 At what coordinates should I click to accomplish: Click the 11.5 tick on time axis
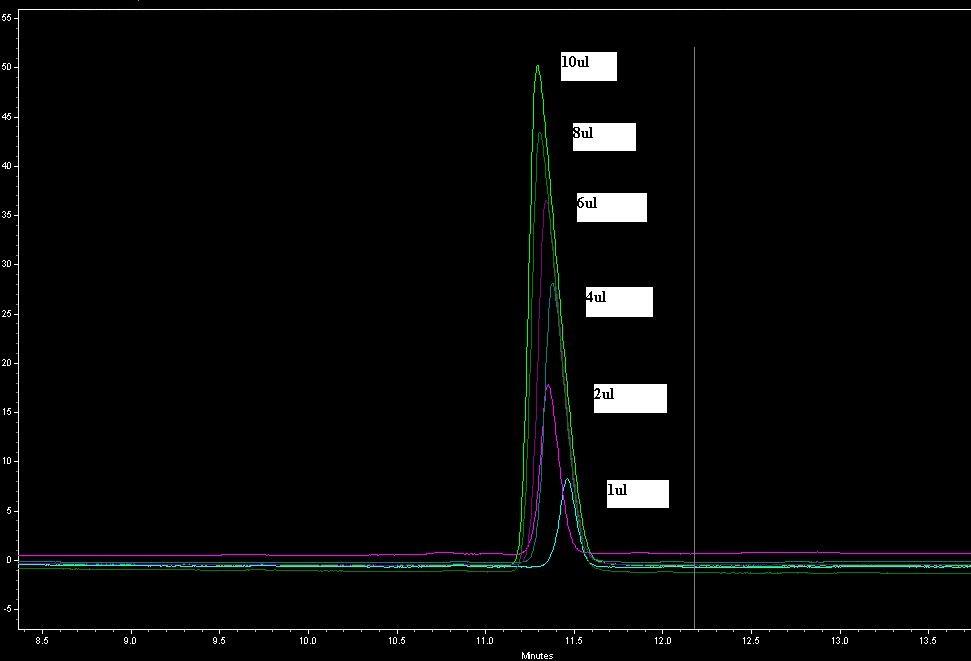[x=574, y=640]
